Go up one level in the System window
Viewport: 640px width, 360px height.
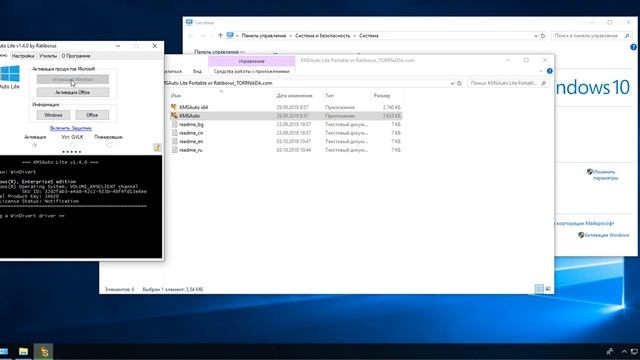pos(220,36)
